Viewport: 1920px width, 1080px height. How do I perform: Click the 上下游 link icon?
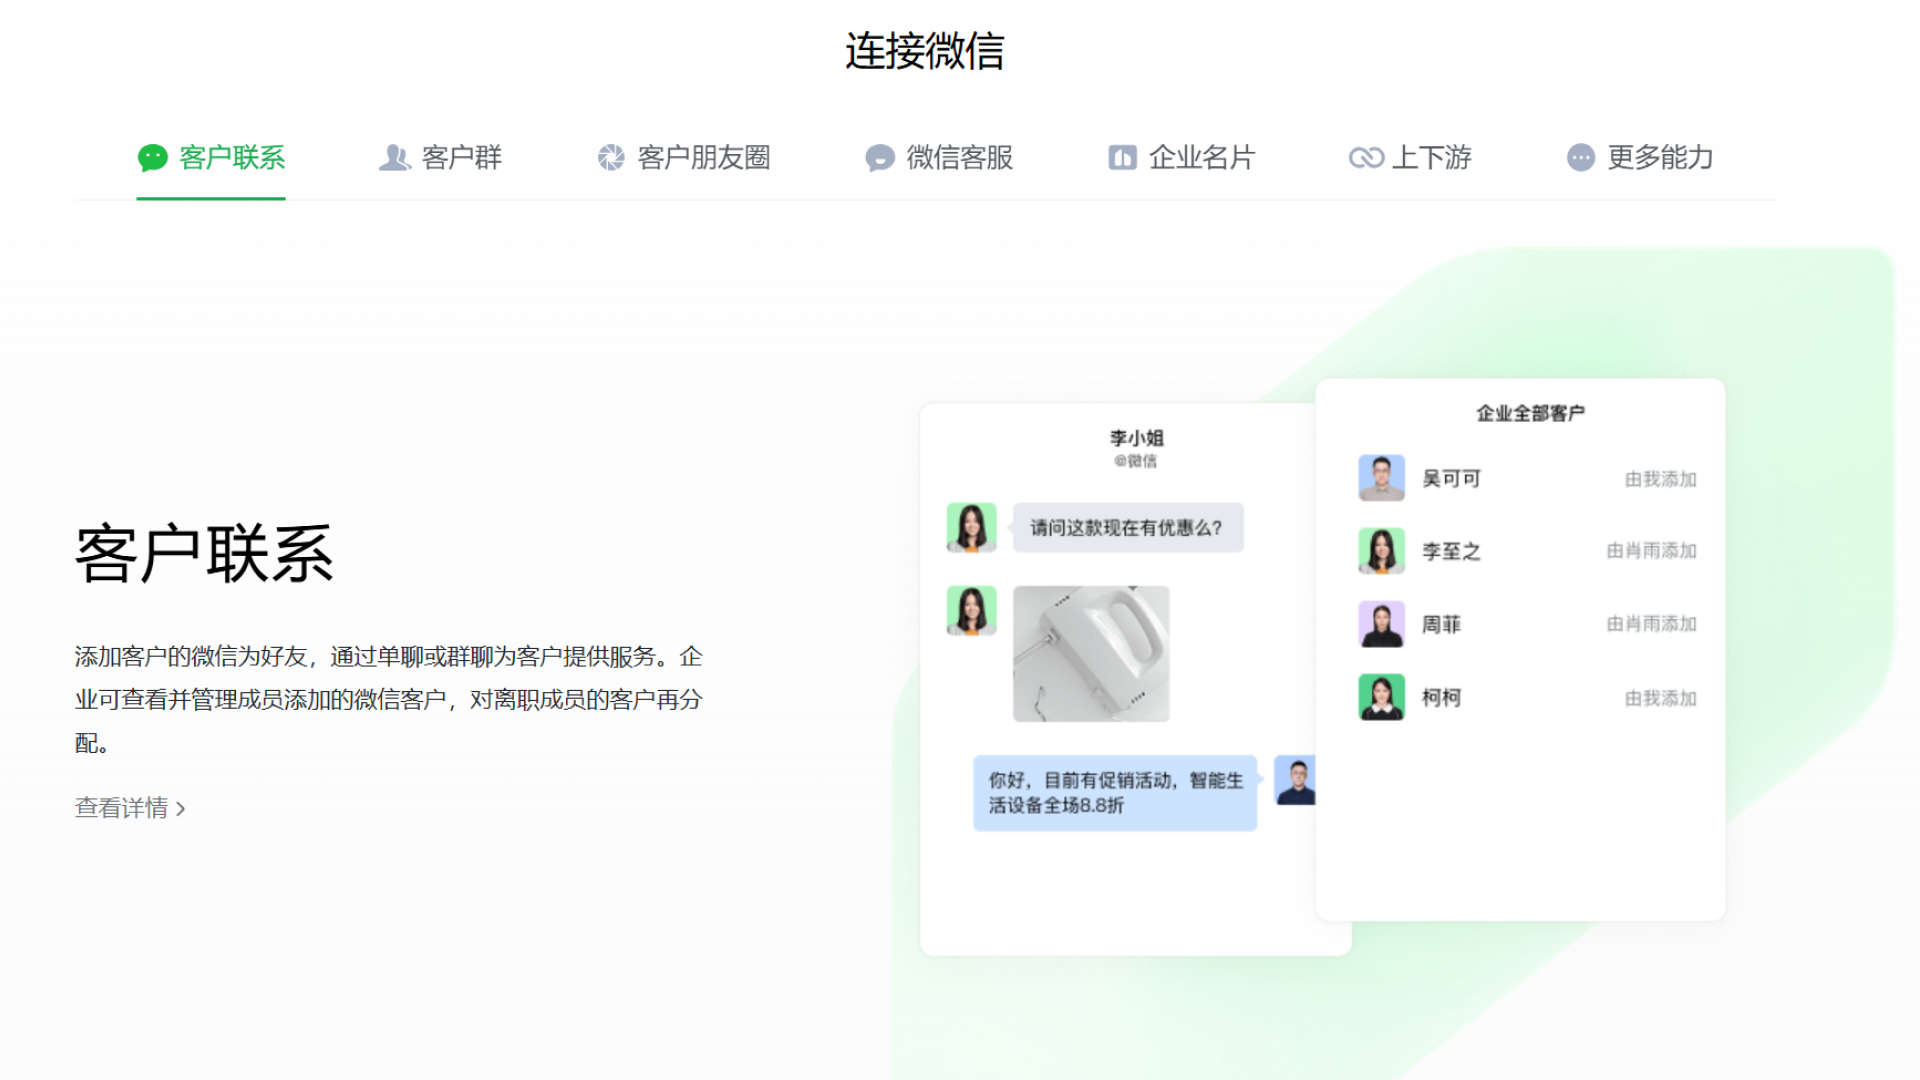(1366, 157)
